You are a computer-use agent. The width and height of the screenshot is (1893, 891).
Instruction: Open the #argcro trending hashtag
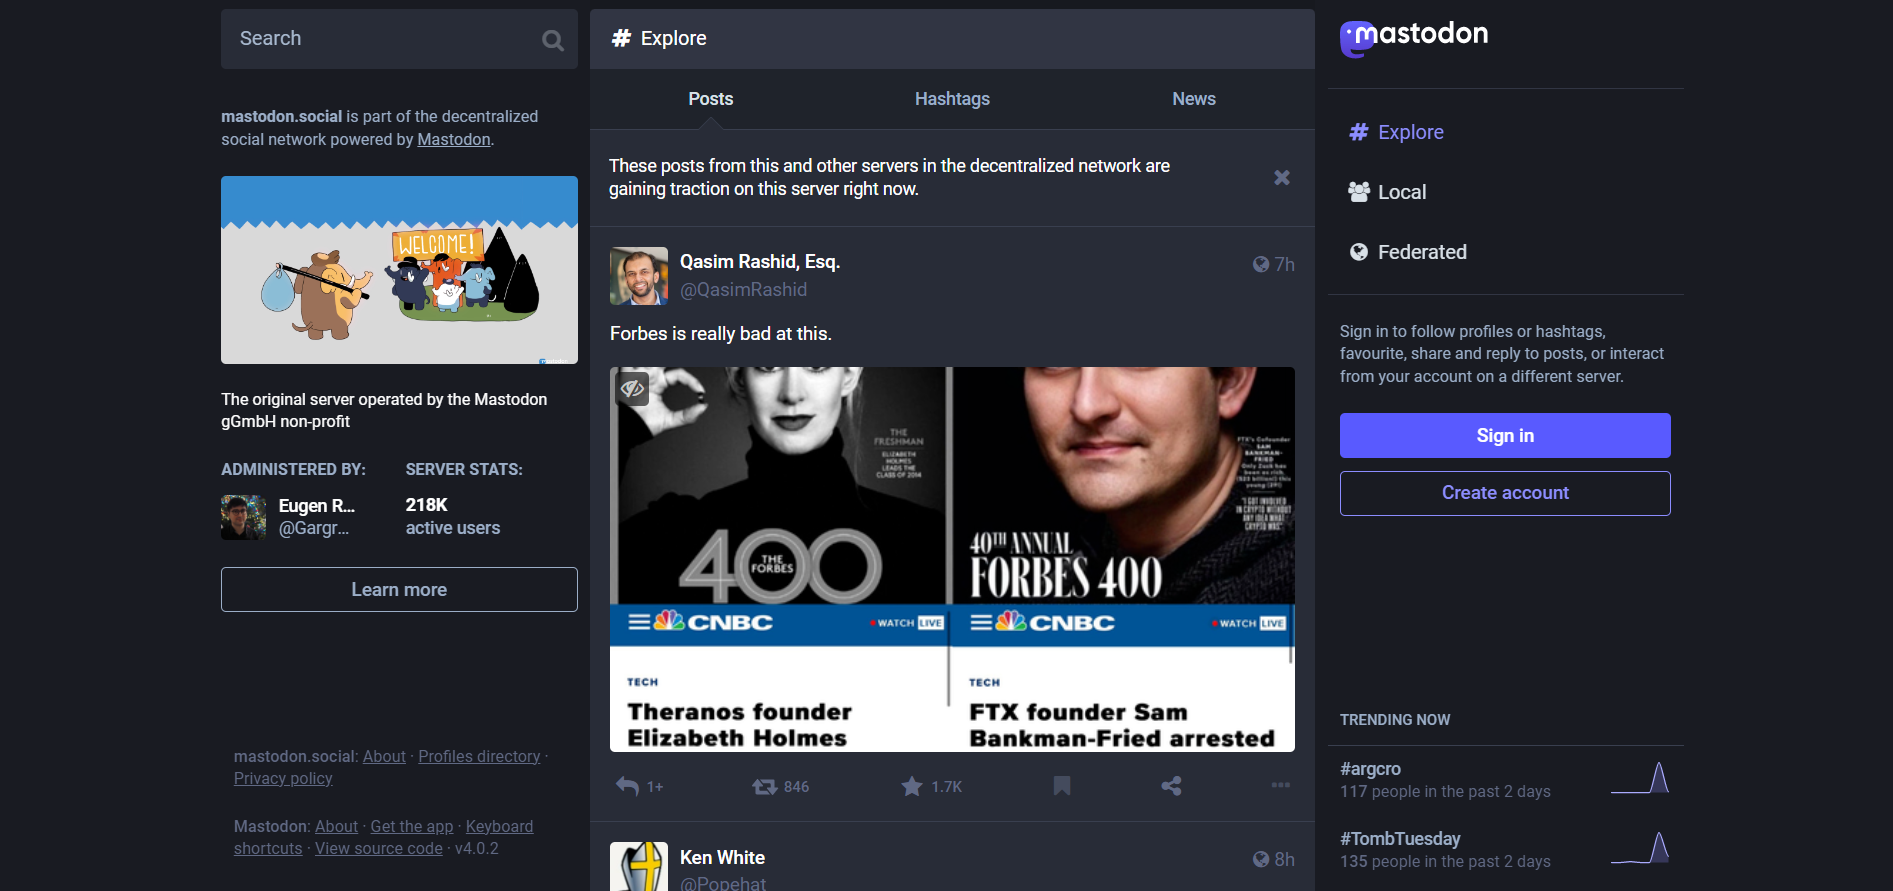point(1370,769)
